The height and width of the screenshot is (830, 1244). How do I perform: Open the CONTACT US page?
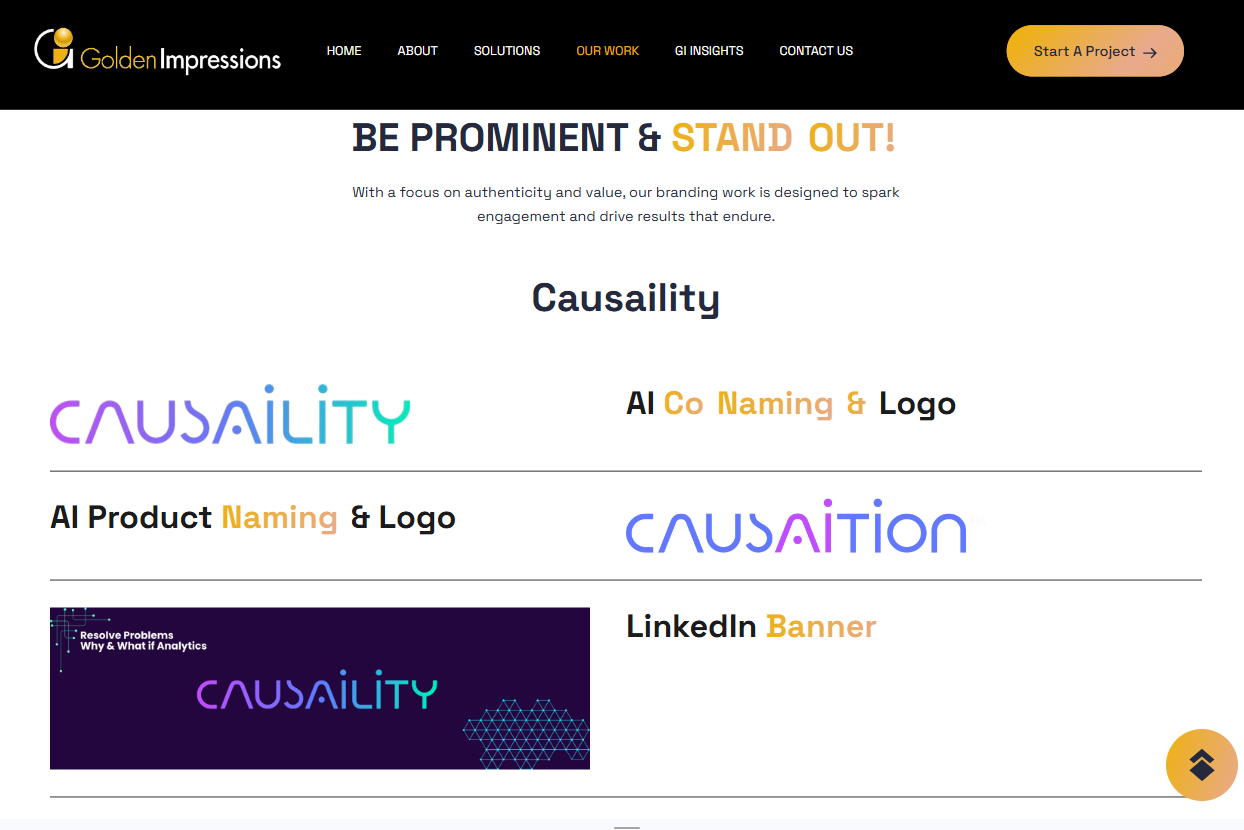click(x=816, y=51)
